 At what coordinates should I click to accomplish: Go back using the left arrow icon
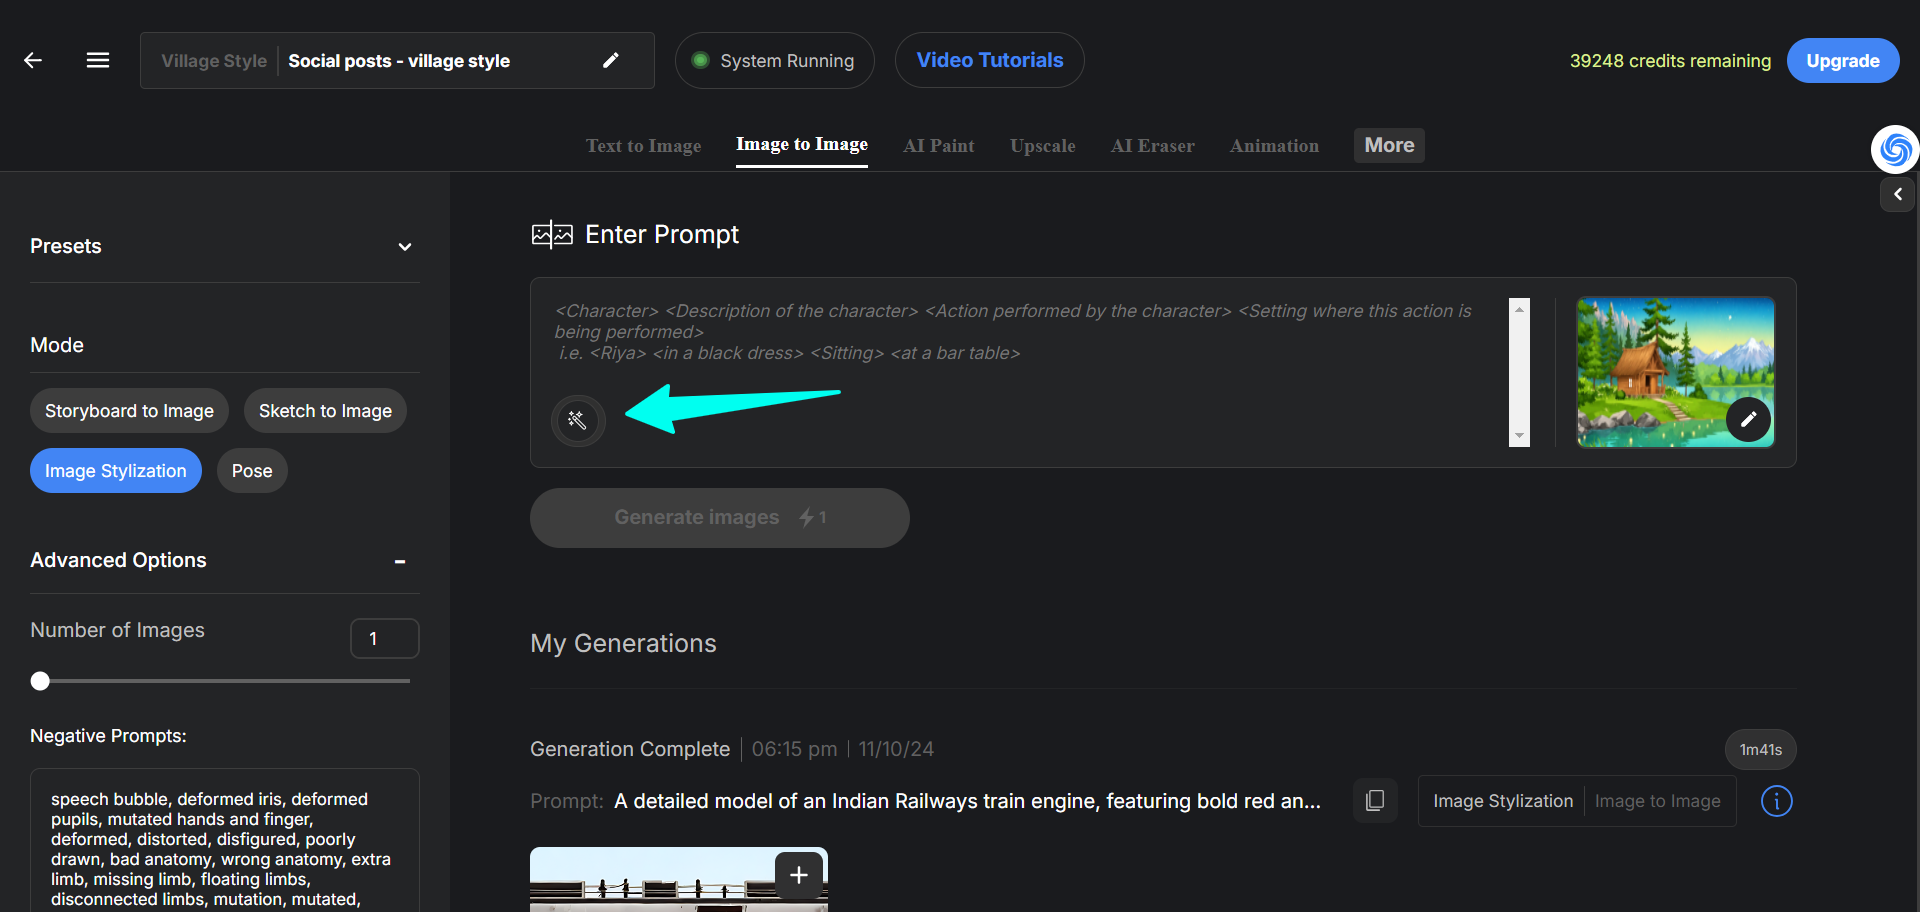[33, 60]
